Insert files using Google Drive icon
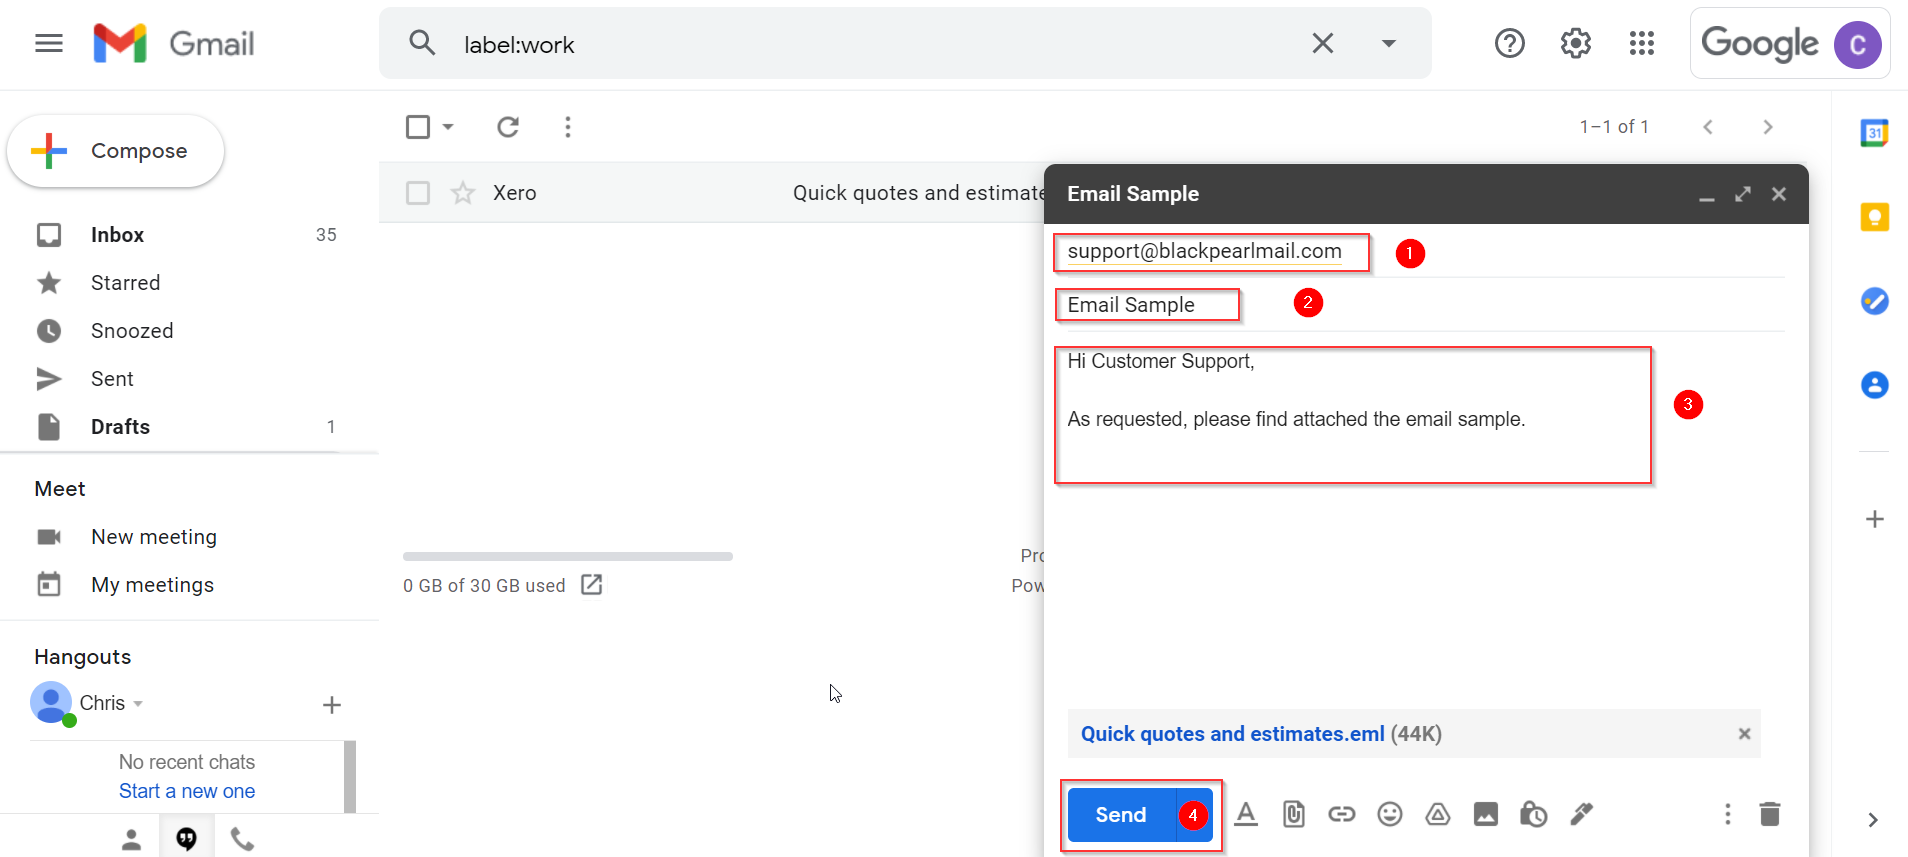The width and height of the screenshot is (1908, 857). [1437, 814]
